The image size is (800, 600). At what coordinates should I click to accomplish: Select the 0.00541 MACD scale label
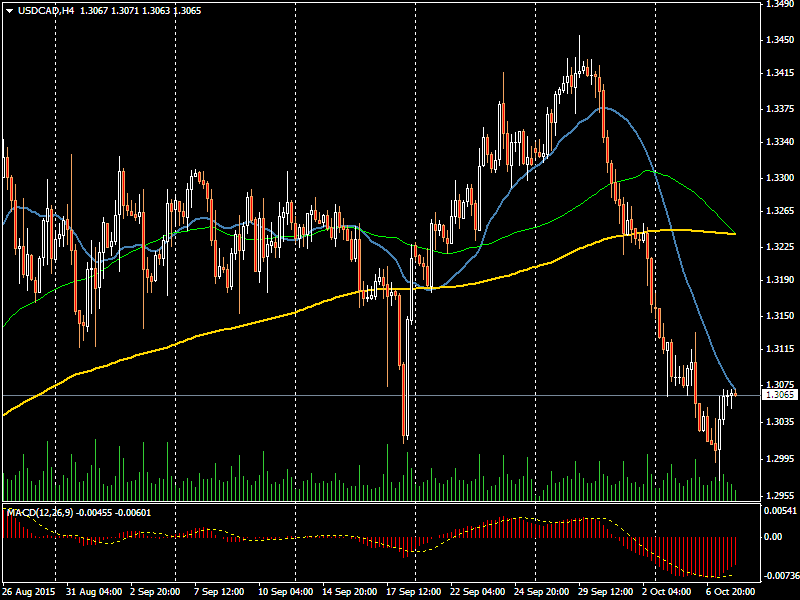tap(780, 511)
